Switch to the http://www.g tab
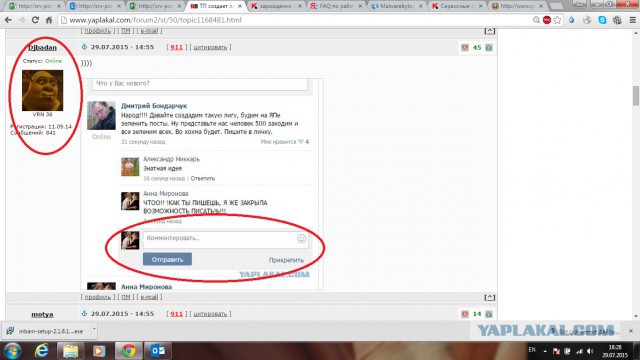The height and width of the screenshot is (360, 640). coord(517,6)
